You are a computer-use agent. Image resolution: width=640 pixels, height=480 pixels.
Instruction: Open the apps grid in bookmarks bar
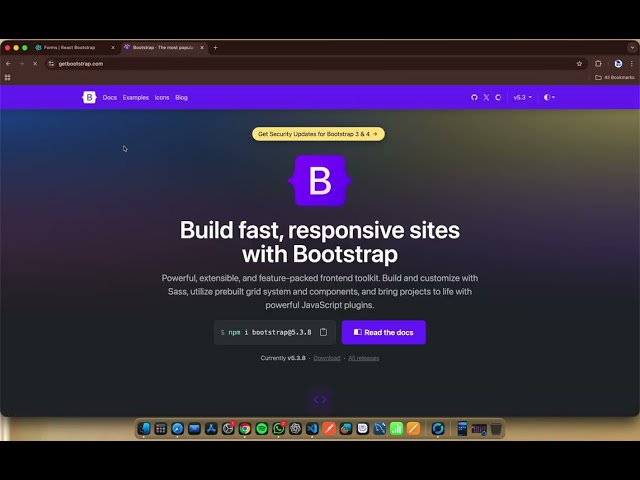click(x=7, y=78)
